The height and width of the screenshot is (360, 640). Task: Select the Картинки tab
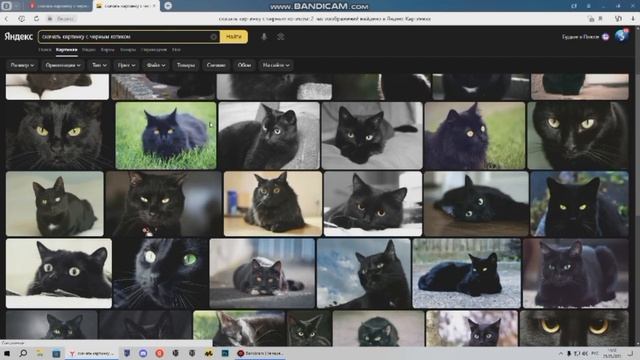pos(67,50)
